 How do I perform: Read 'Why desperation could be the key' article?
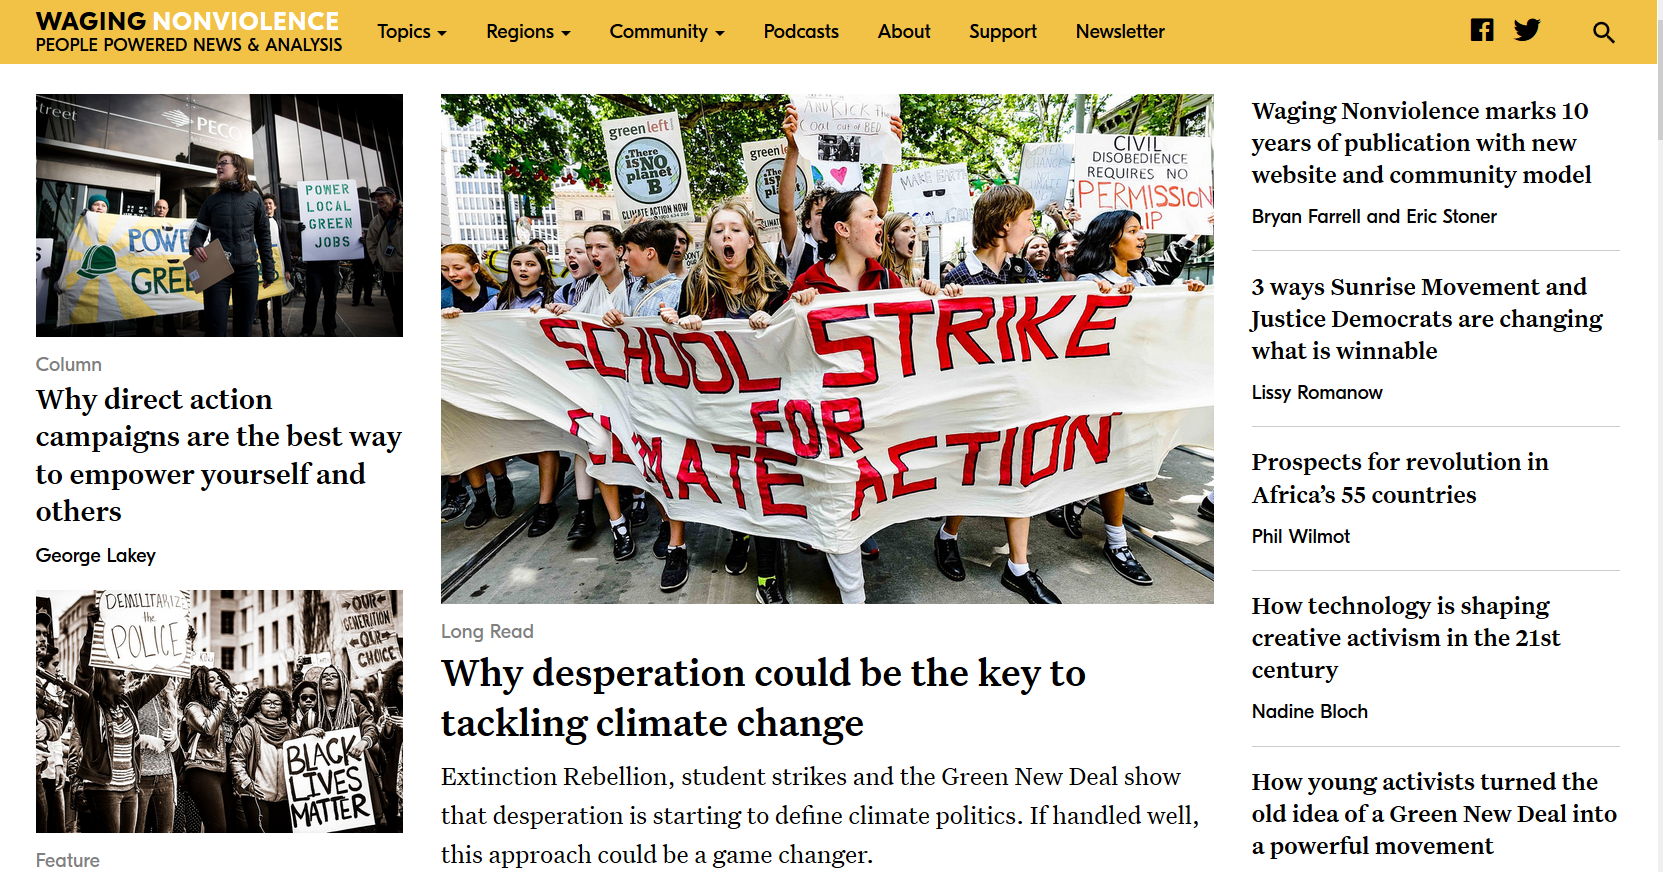point(762,697)
